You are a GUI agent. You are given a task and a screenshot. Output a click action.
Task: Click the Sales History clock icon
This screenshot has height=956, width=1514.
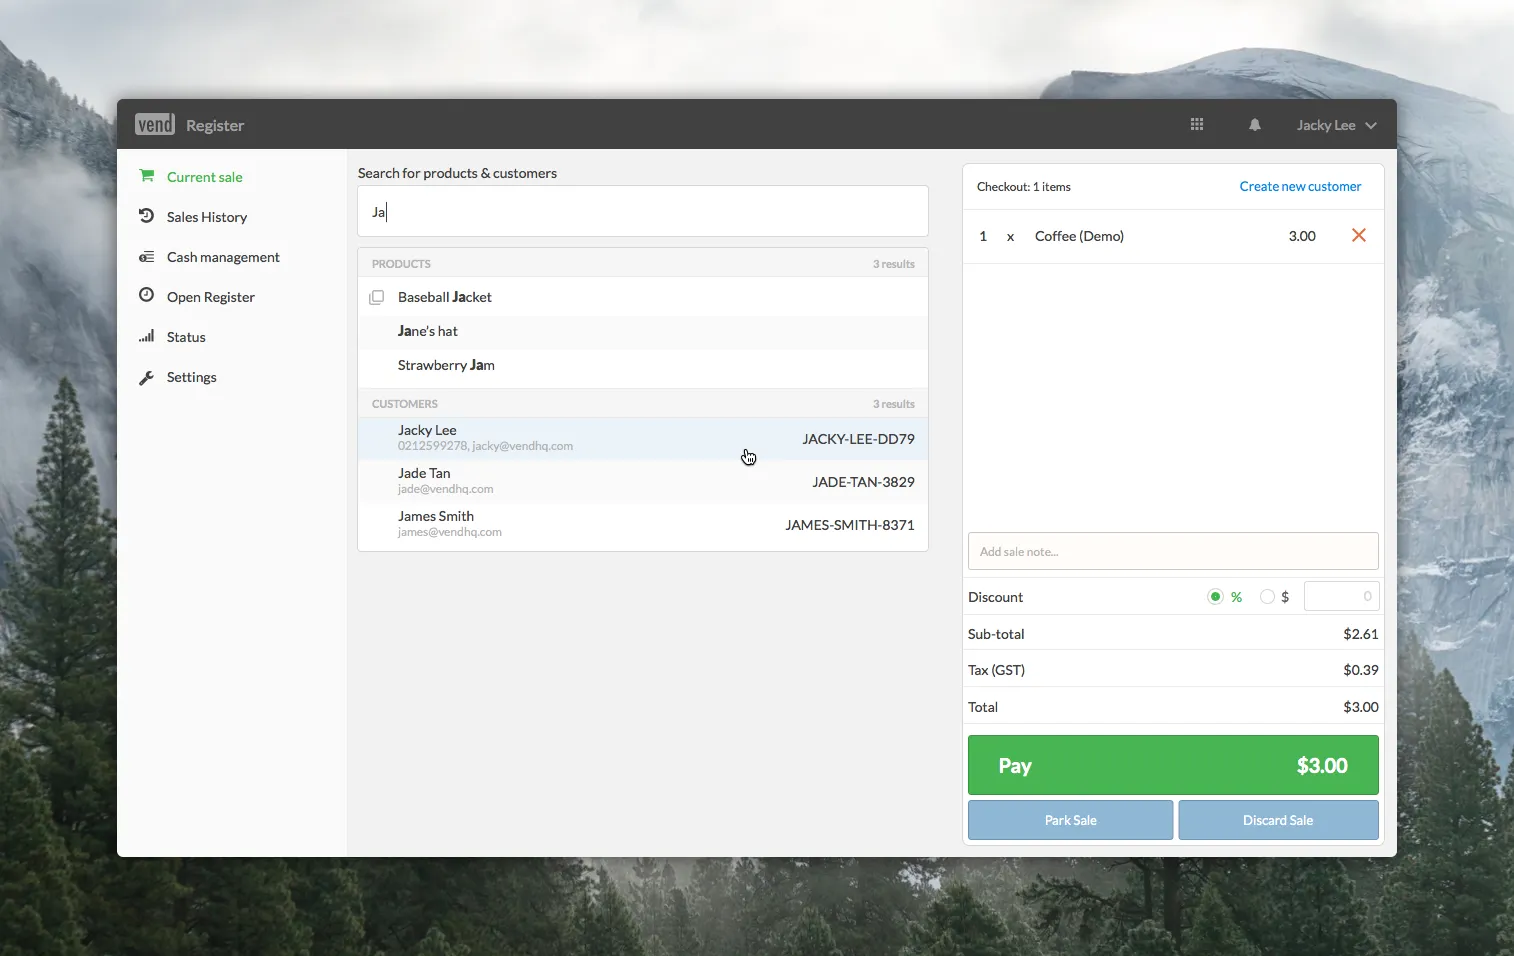point(147,216)
